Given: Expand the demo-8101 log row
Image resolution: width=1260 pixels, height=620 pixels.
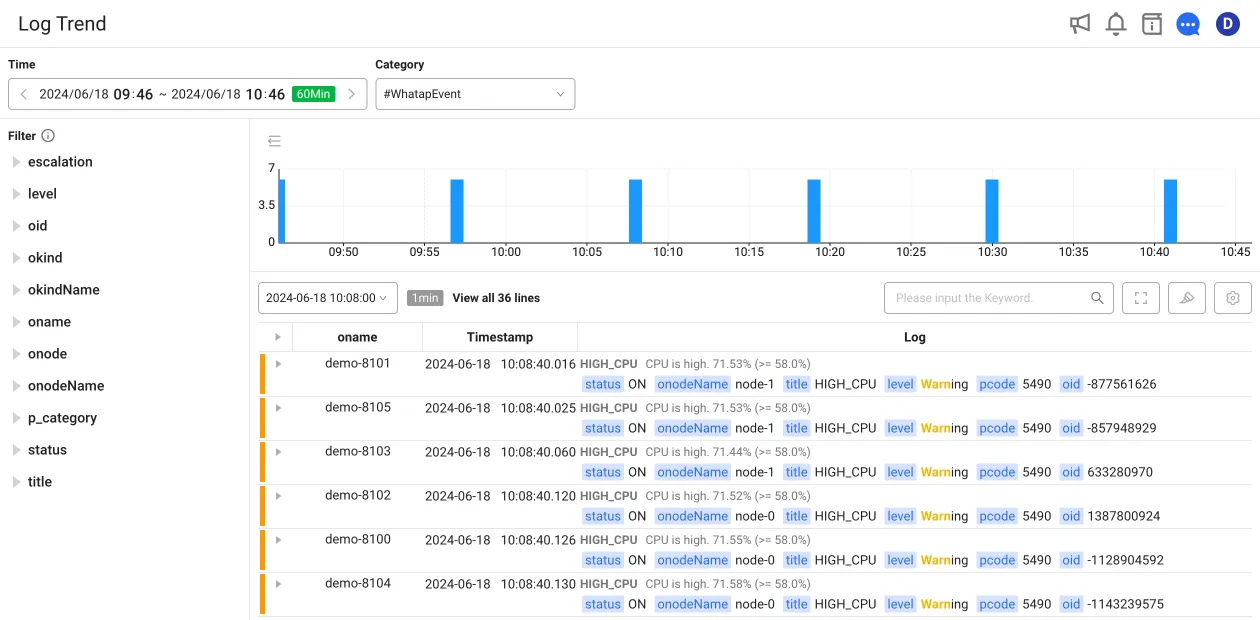Looking at the screenshot, I should point(278,364).
